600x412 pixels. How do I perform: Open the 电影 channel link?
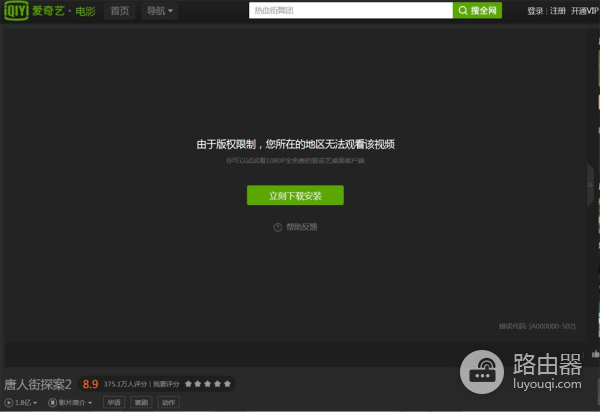point(85,11)
